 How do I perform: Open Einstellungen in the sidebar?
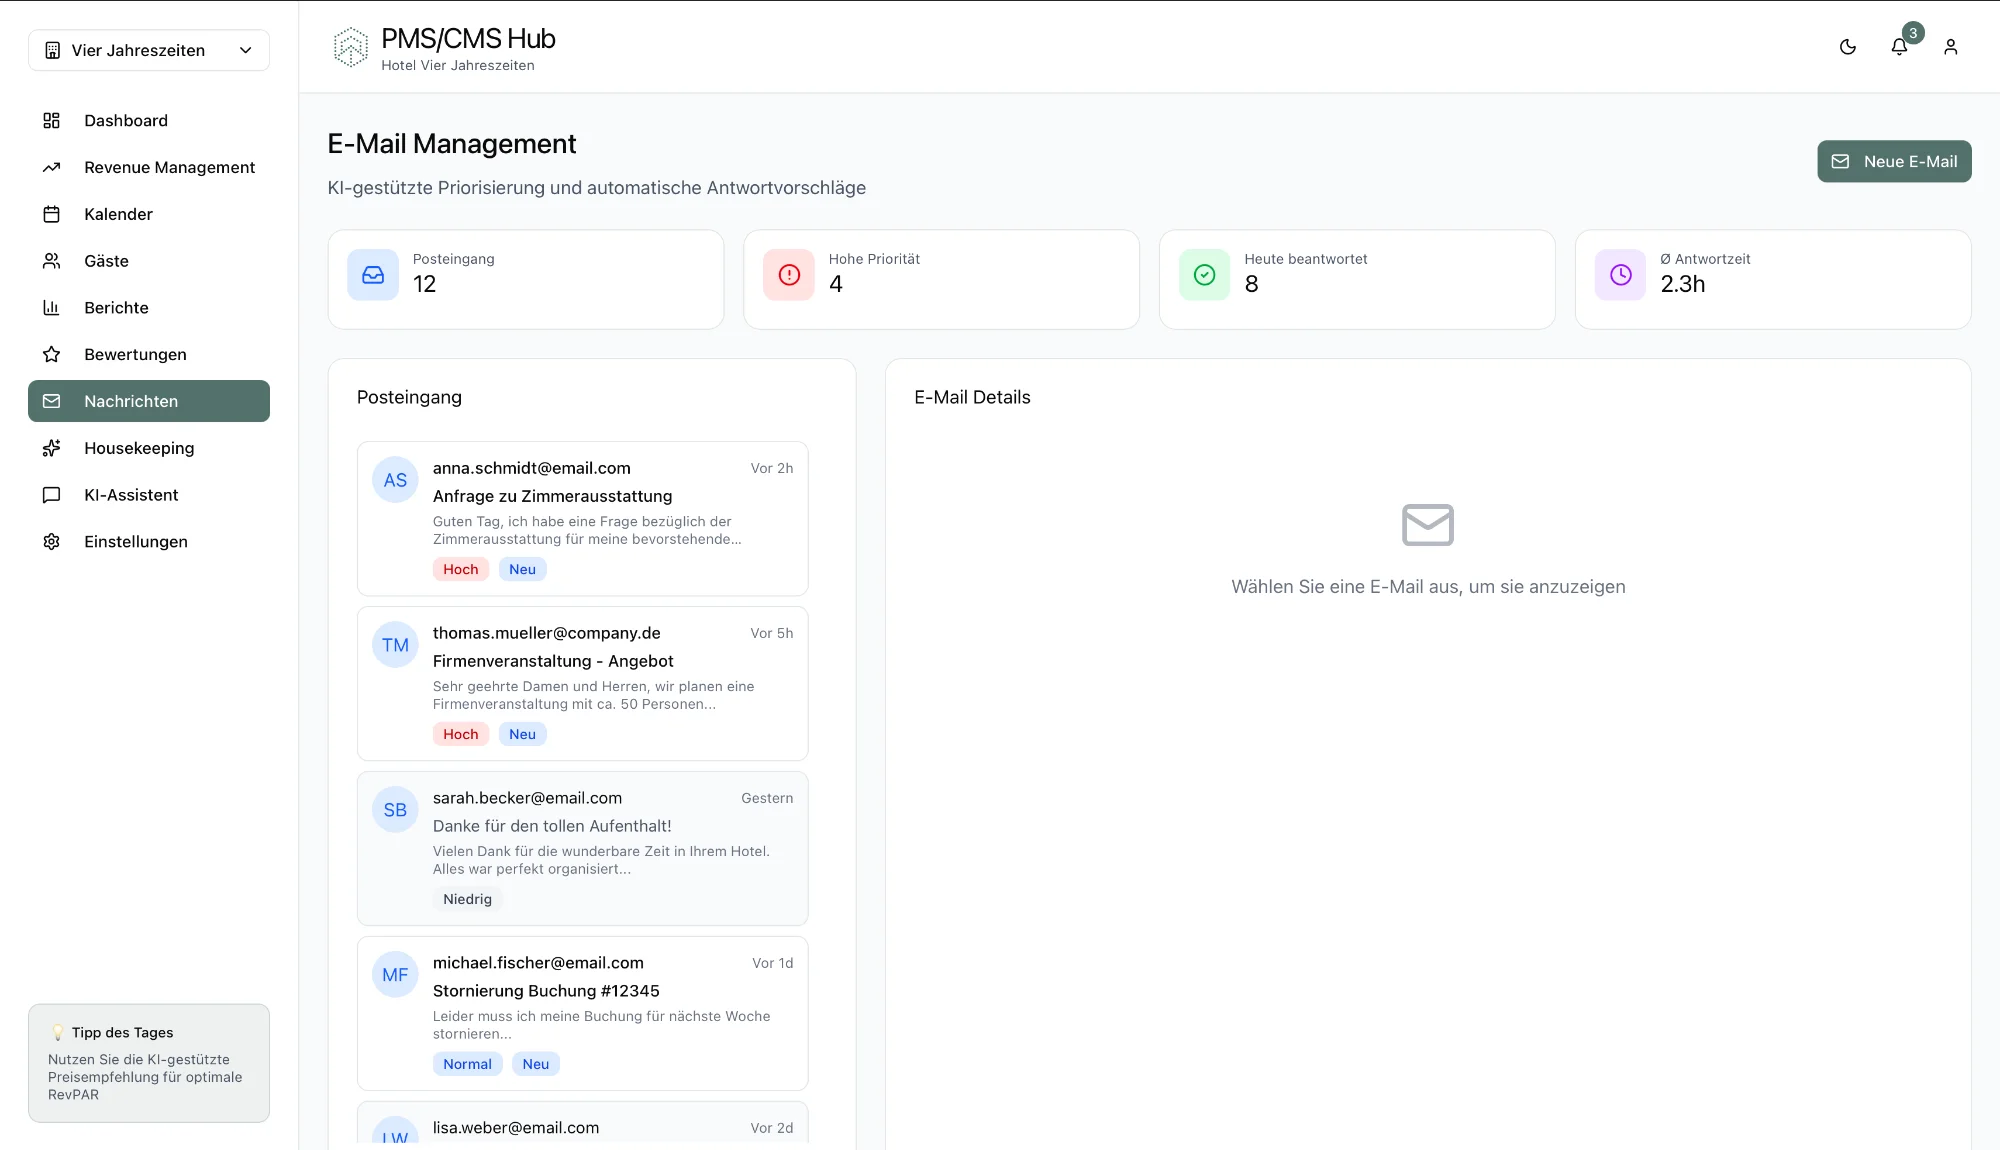pos(136,541)
